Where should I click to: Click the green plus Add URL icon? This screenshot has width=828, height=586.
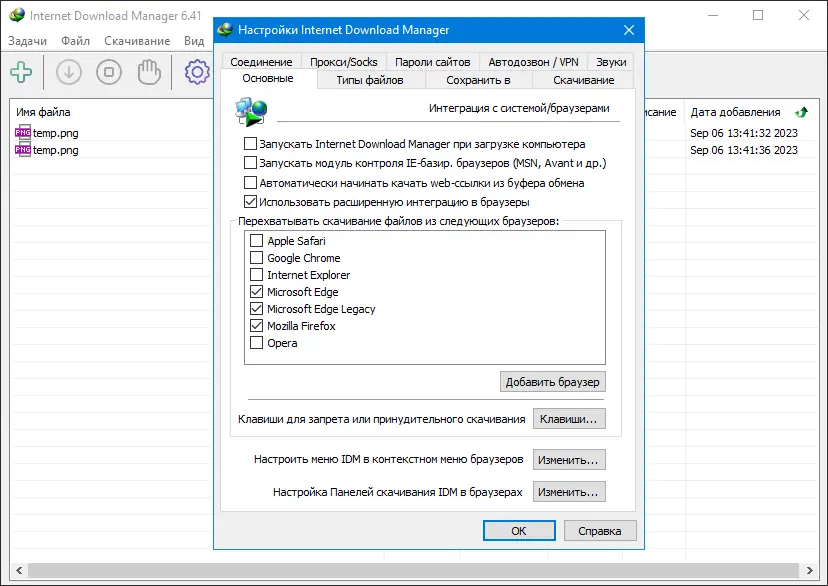[x=21, y=72]
